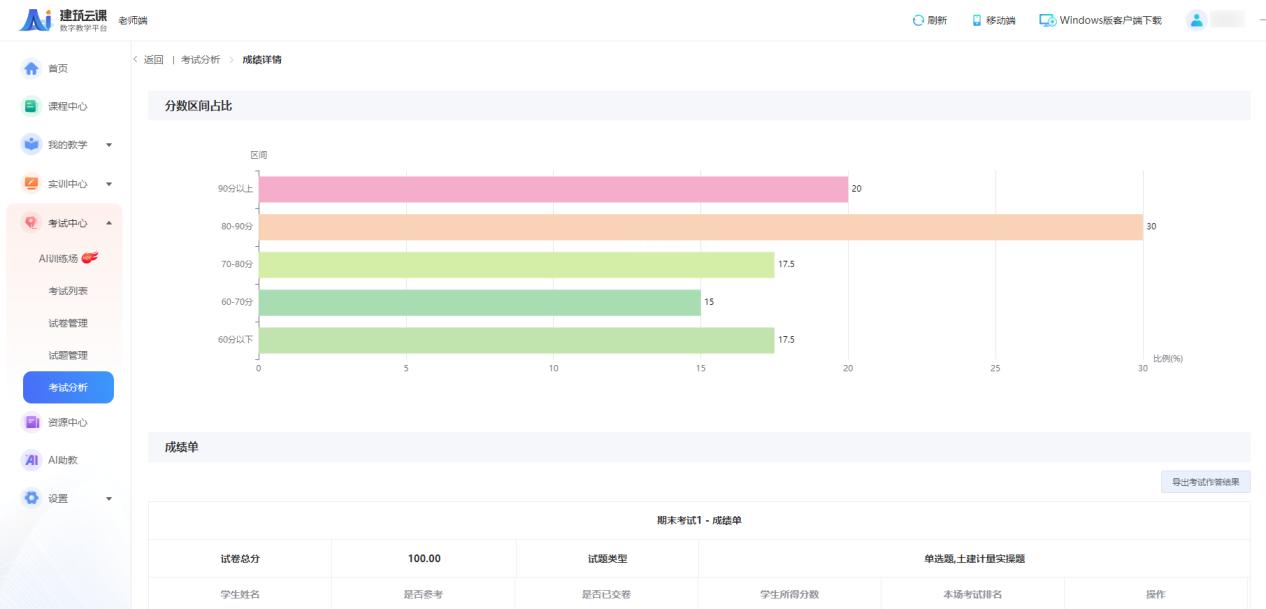Image resolution: width=1266 pixels, height=609 pixels.
Task: Click the refresh icon labeled 刷新
Action: click(x=918, y=20)
